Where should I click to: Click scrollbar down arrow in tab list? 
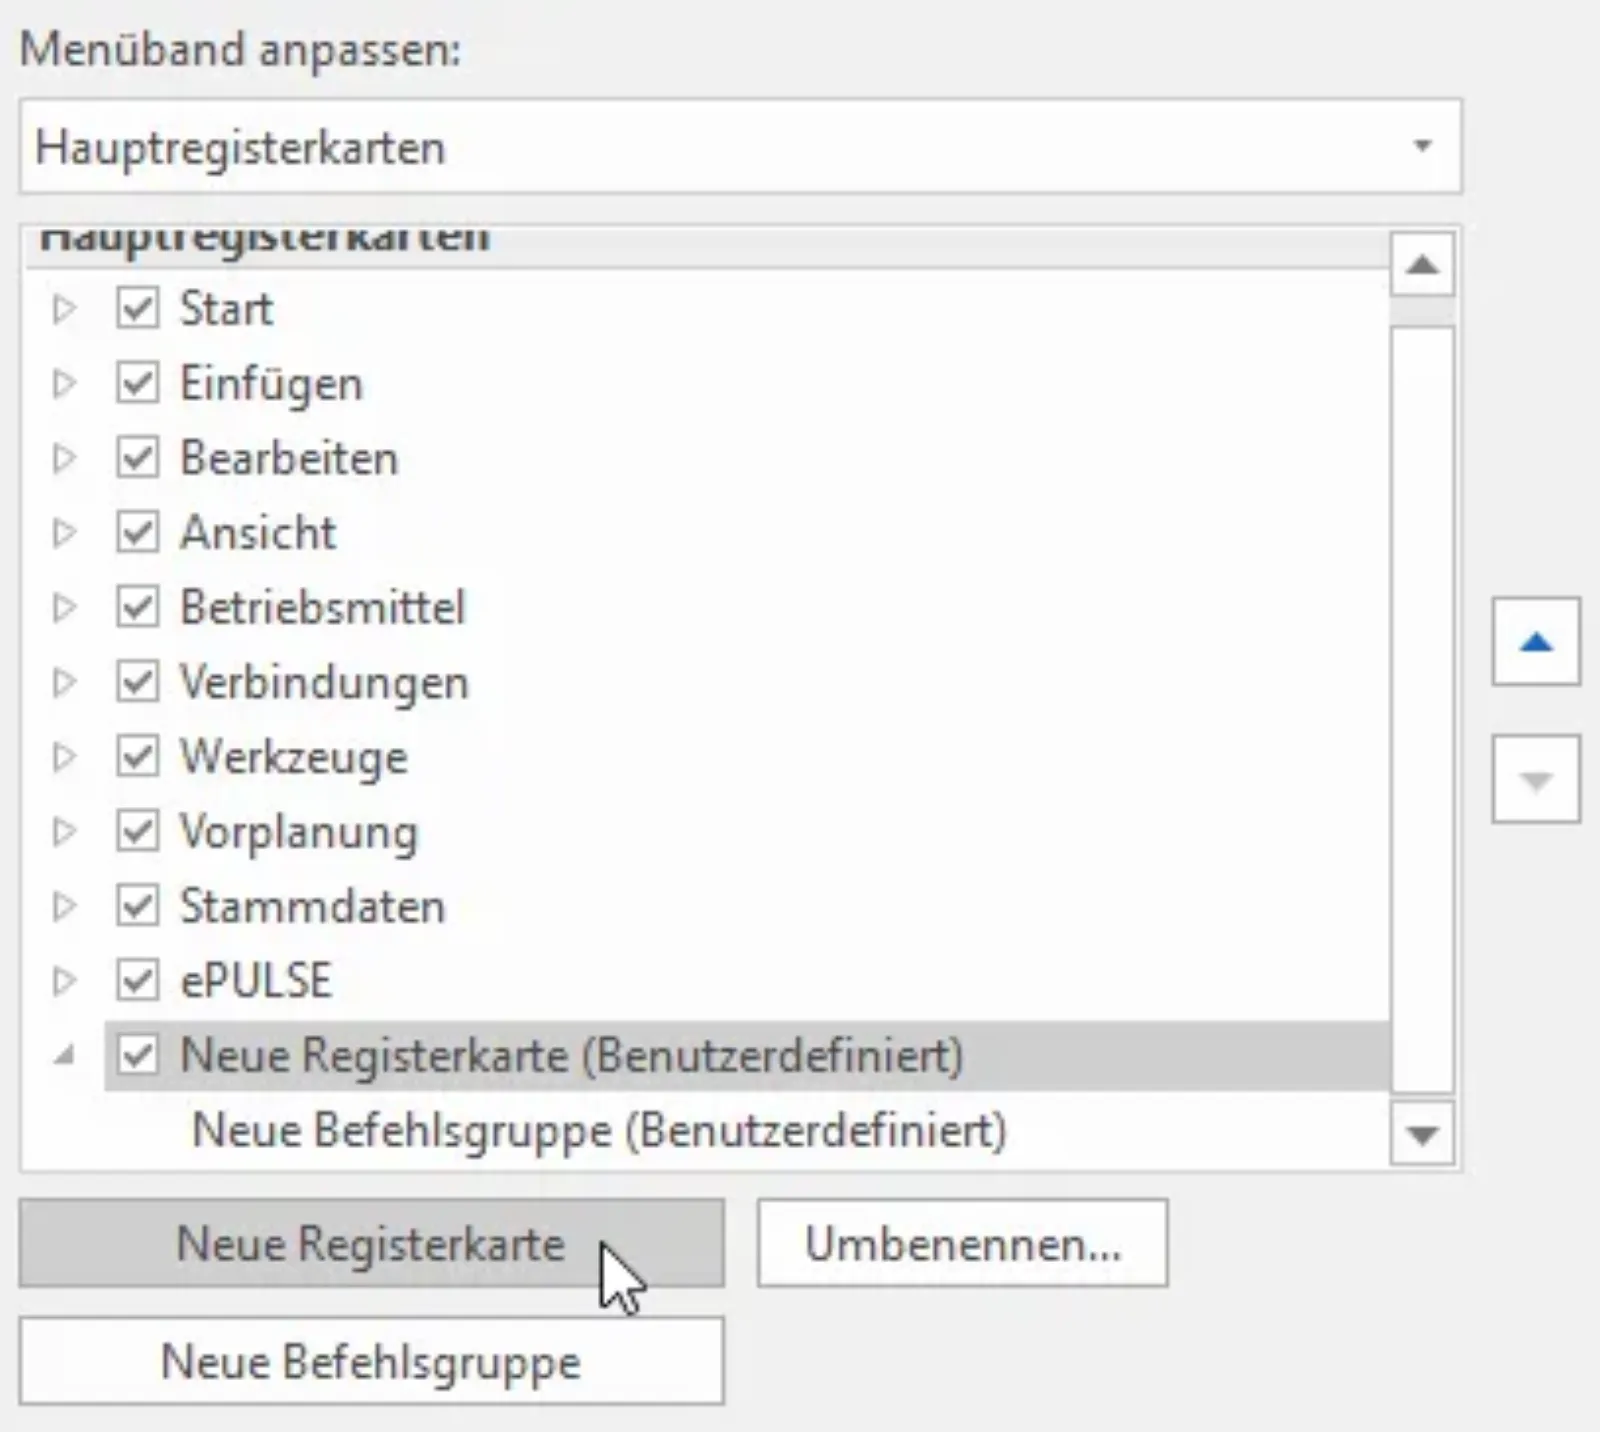coord(1422,1134)
